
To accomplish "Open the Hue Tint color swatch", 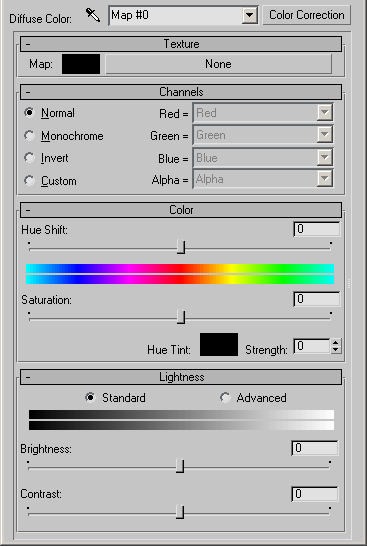I will tap(219, 344).
